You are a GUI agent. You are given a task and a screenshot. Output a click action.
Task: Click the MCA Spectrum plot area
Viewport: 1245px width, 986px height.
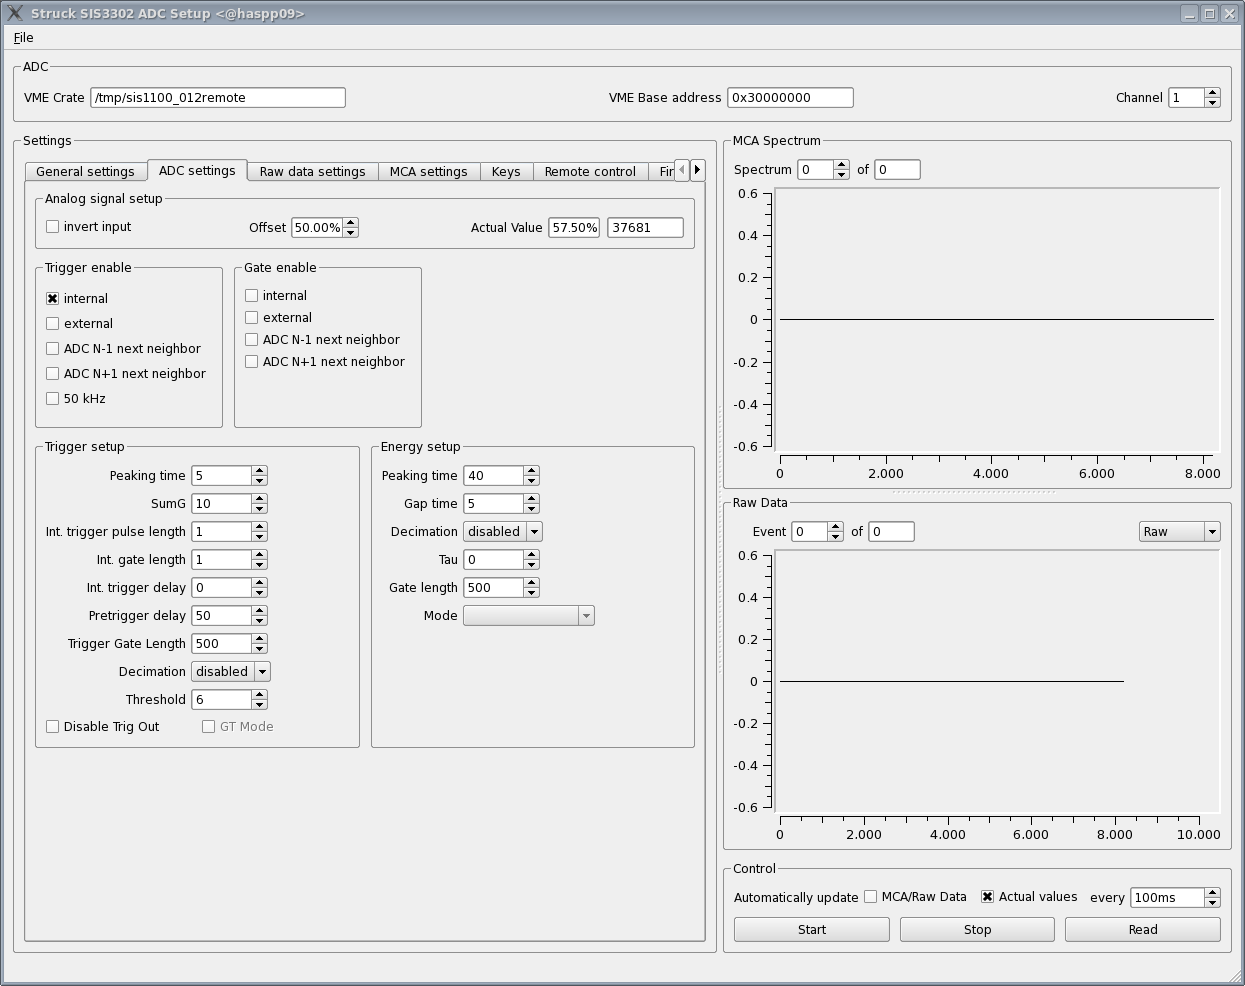tap(997, 320)
